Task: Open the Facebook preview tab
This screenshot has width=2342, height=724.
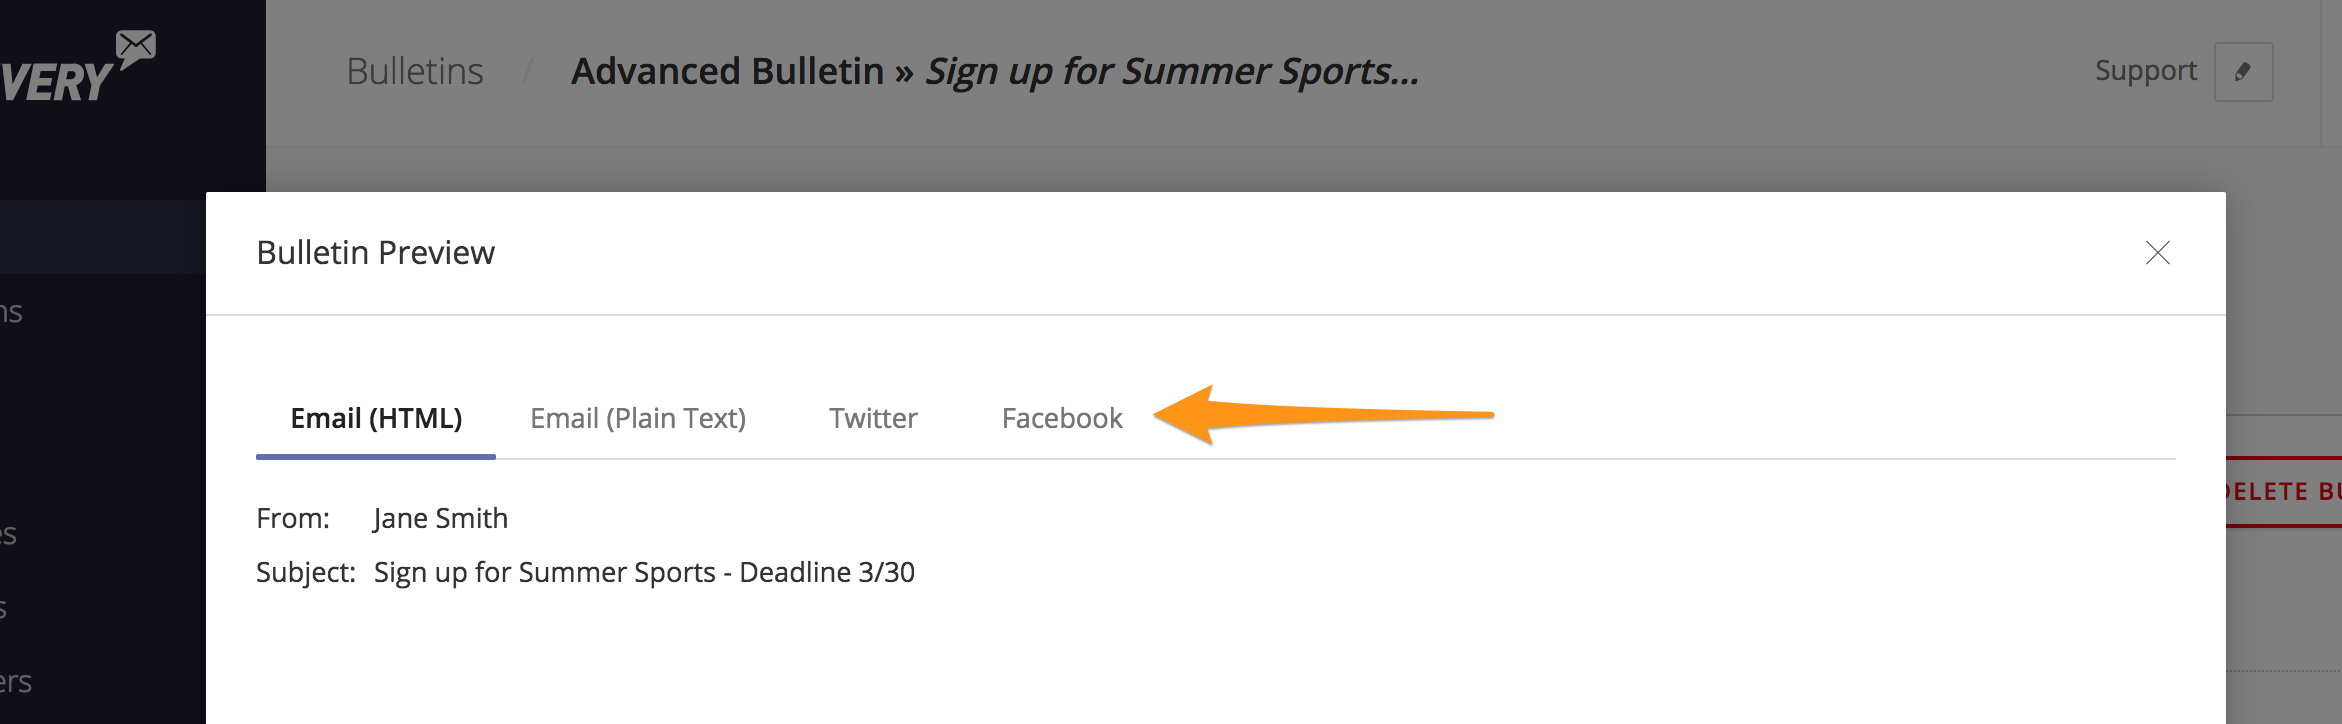Action: click(1062, 418)
